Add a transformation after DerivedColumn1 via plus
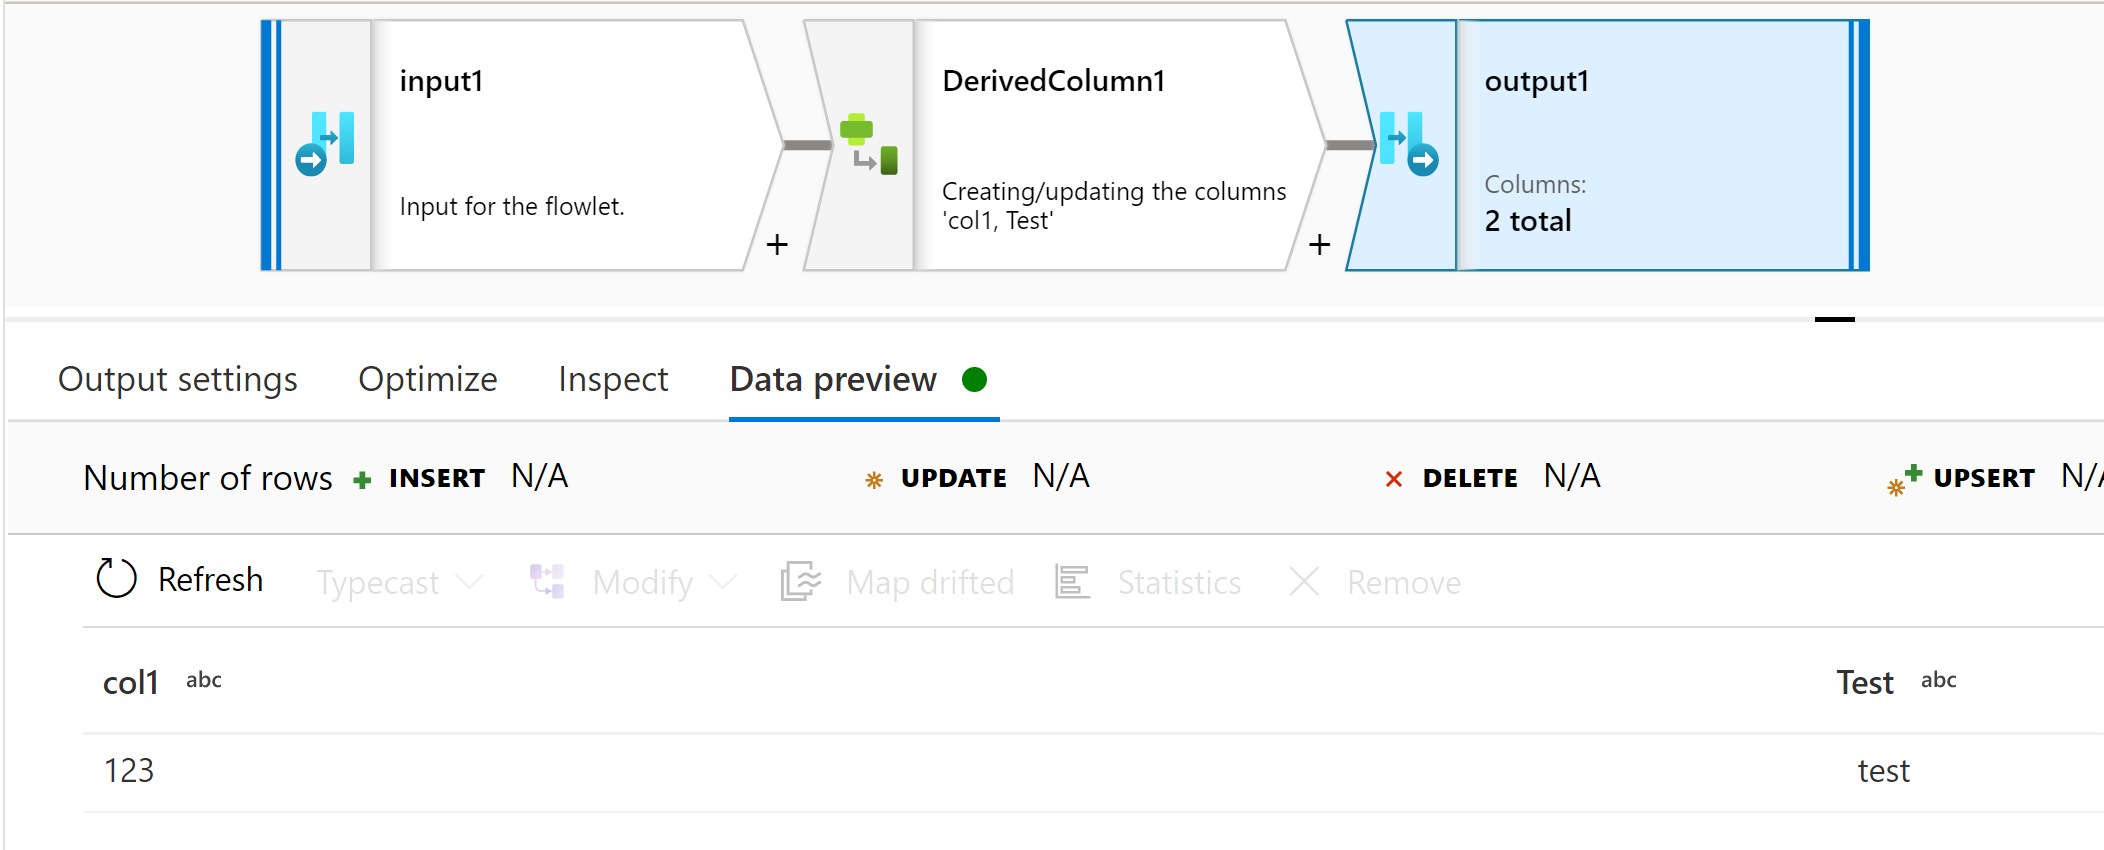 click(1320, 244)
